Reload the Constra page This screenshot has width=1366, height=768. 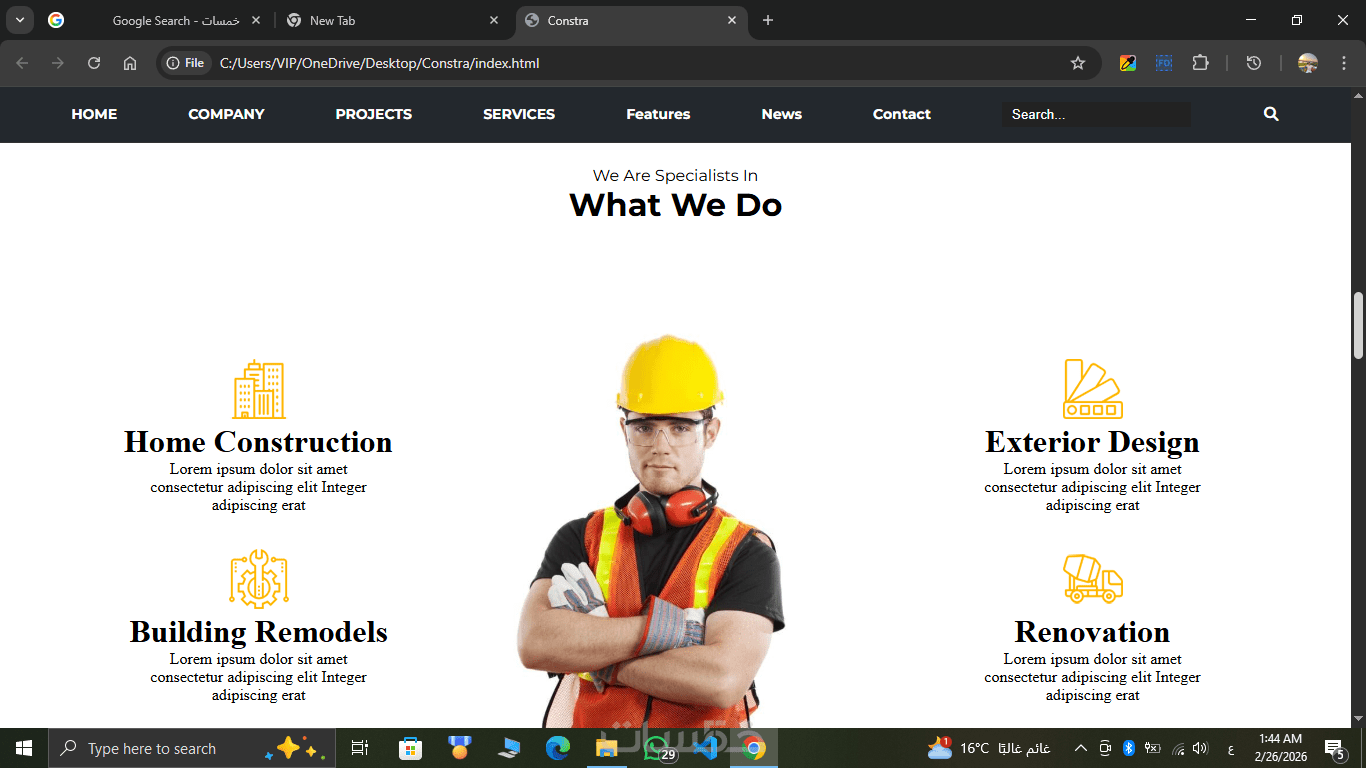pyautogui.click(x=94, y=63)
